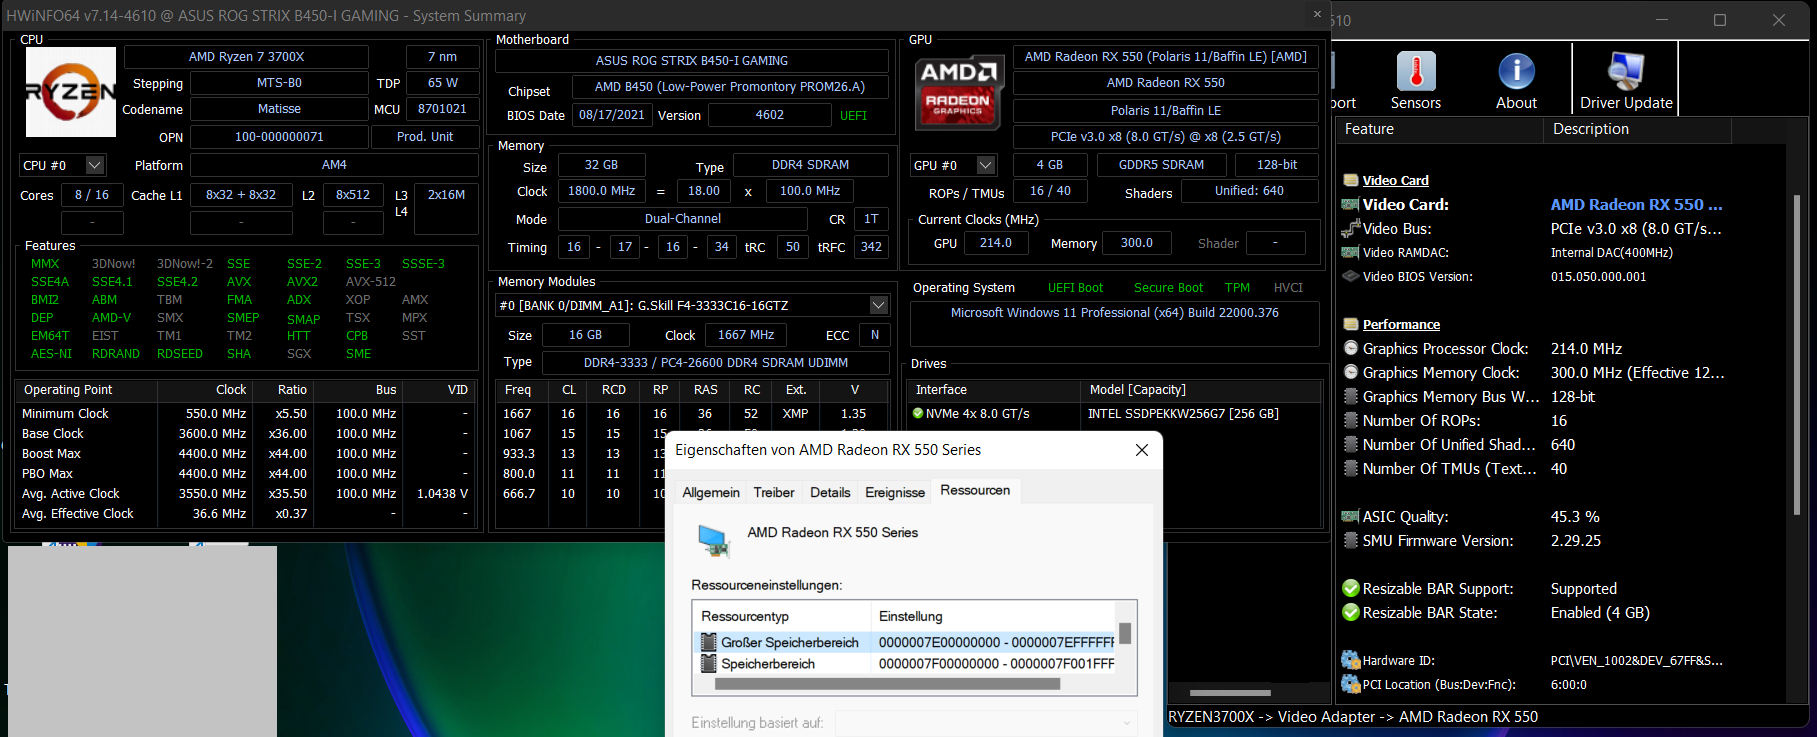The image size is (1817, 737).
Task: Click the ASUS ROG STRIX B450-I GAMING field
Action: [x=692, y=61]
